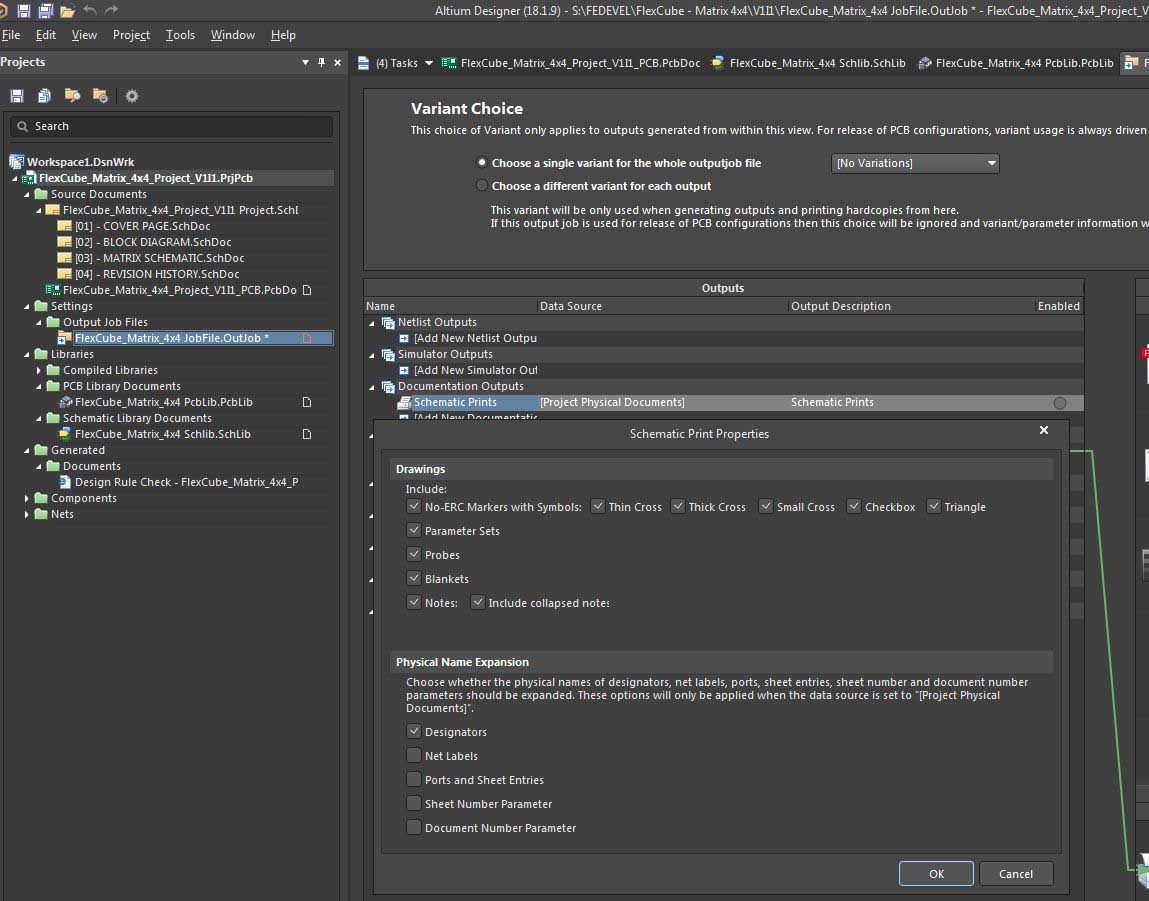Click OK in Schematic Print Properties
1149x901 pixels.
click(x=936, y=874)
